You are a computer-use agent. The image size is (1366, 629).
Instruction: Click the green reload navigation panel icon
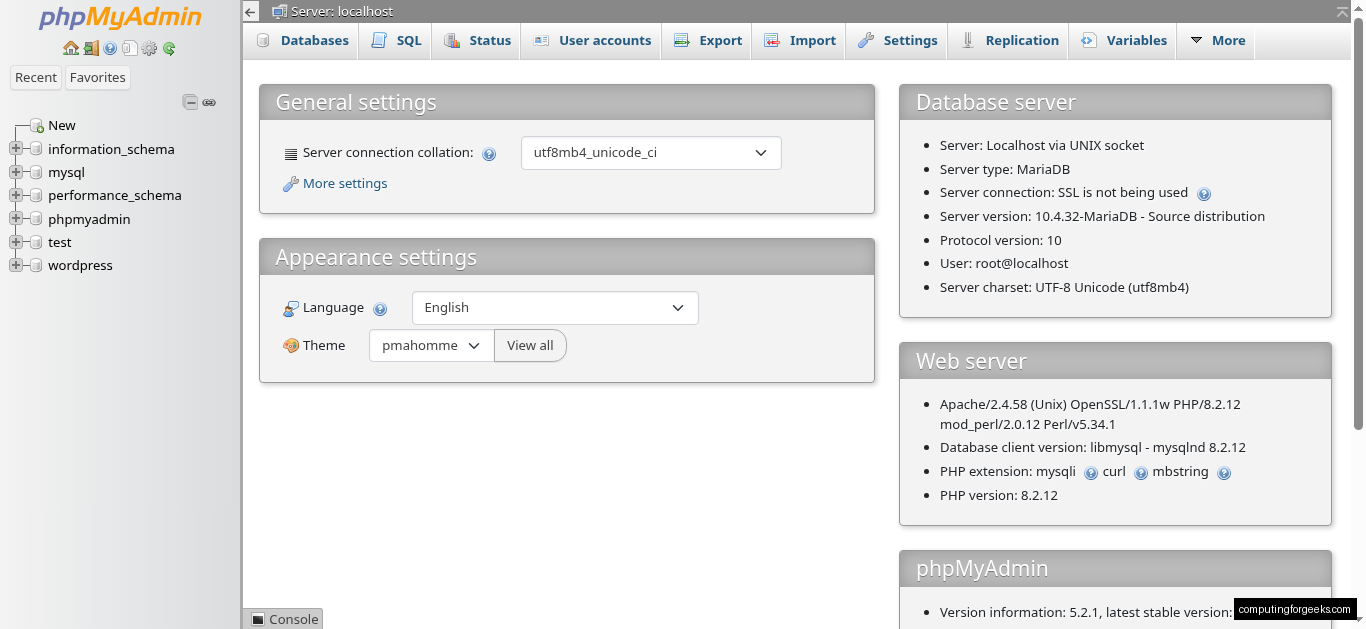click(x=169, y=48)
